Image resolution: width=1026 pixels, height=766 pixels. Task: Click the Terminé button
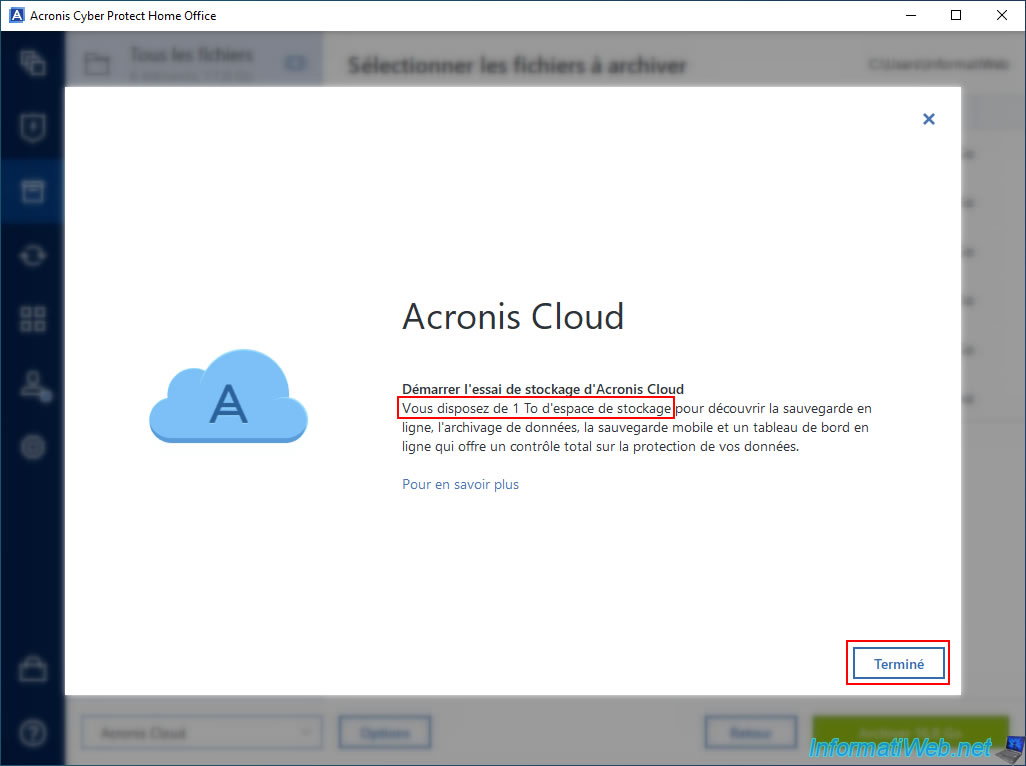[898, 664]
